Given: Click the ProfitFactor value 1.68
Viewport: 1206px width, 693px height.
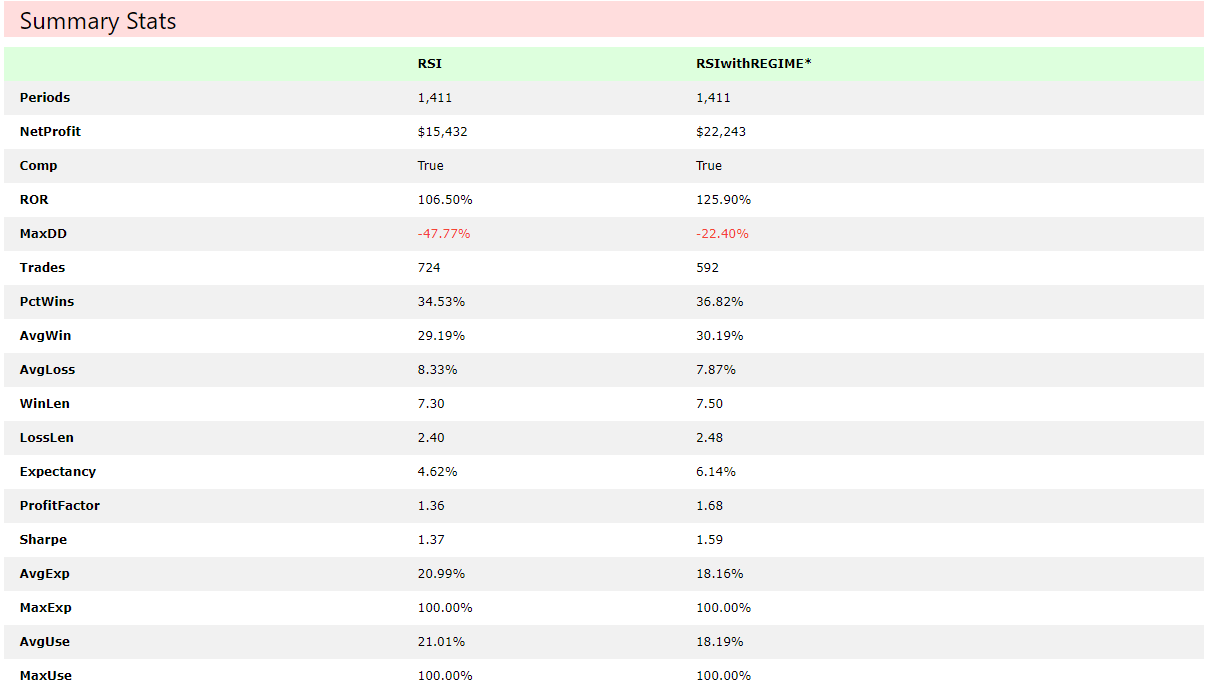Looking at the screenshot, I should click(x=710, y=506).
